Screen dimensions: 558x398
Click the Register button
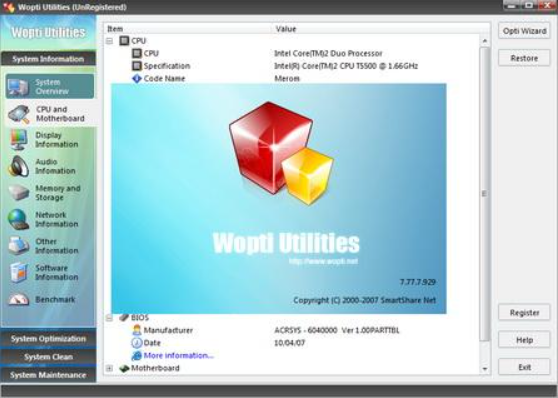pyautogui.click(x=524, y=313)
